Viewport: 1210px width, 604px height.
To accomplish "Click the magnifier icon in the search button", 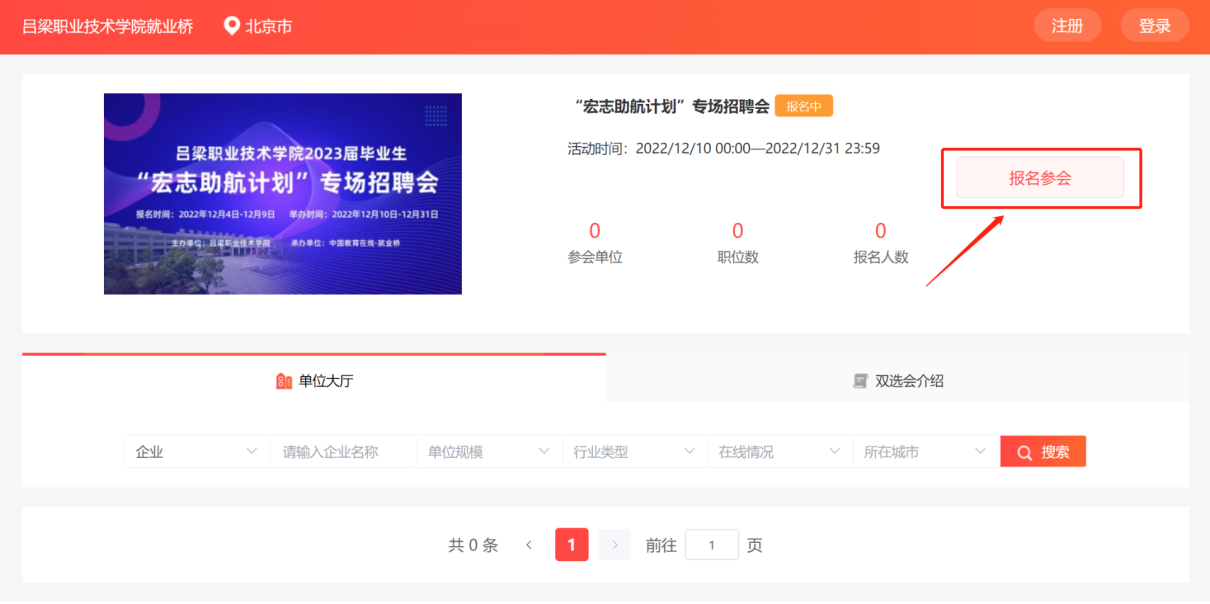I will (x=1024, y=453).
